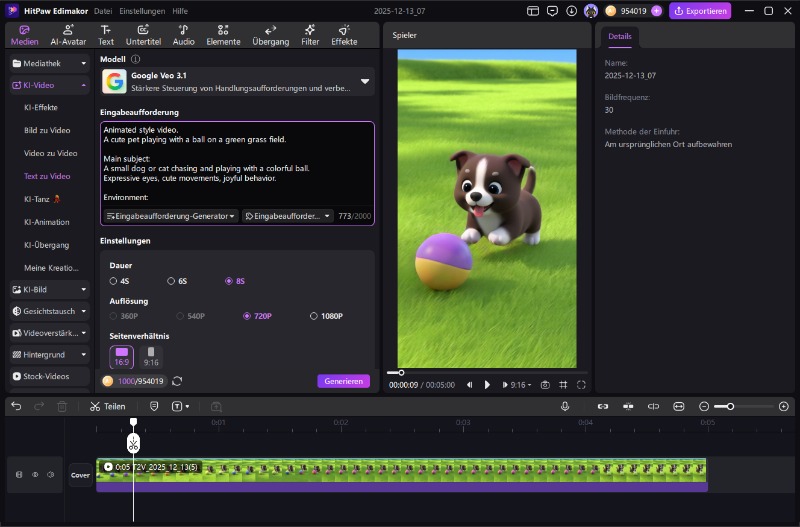The width and height of the screenshot is (800, 527).
Task: Click the microphone voiceover icon
Action: (565, 407)
